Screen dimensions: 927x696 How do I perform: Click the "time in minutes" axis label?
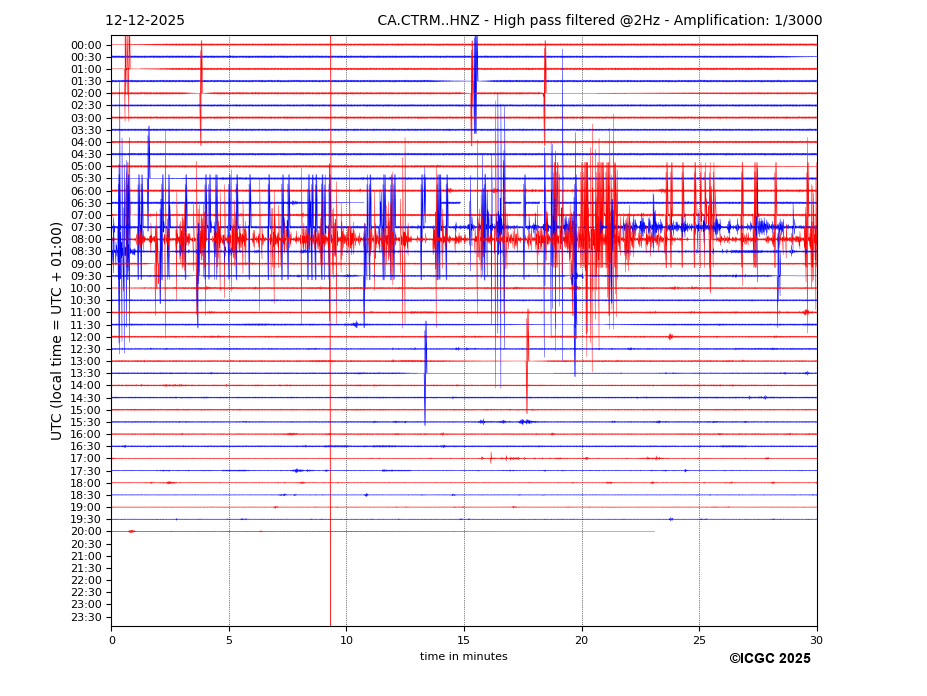pos(463,657)
